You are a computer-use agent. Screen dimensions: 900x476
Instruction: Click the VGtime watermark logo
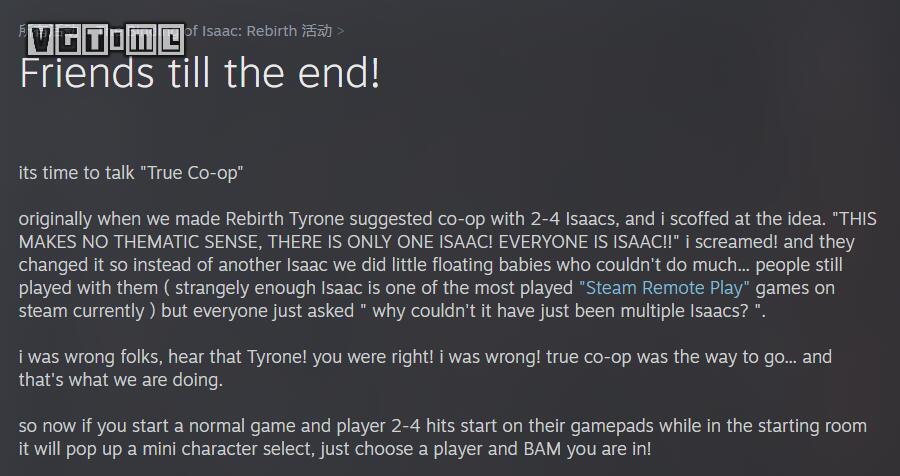tap(102, 38)
